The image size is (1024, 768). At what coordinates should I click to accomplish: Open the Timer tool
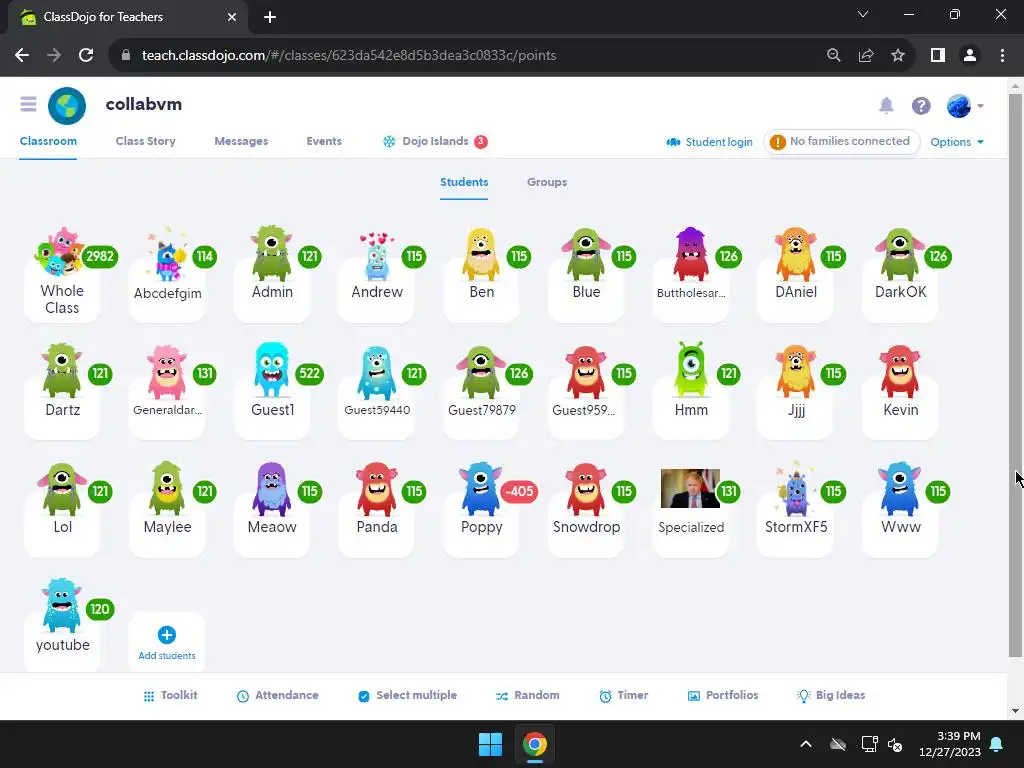[x=624, y=696]
